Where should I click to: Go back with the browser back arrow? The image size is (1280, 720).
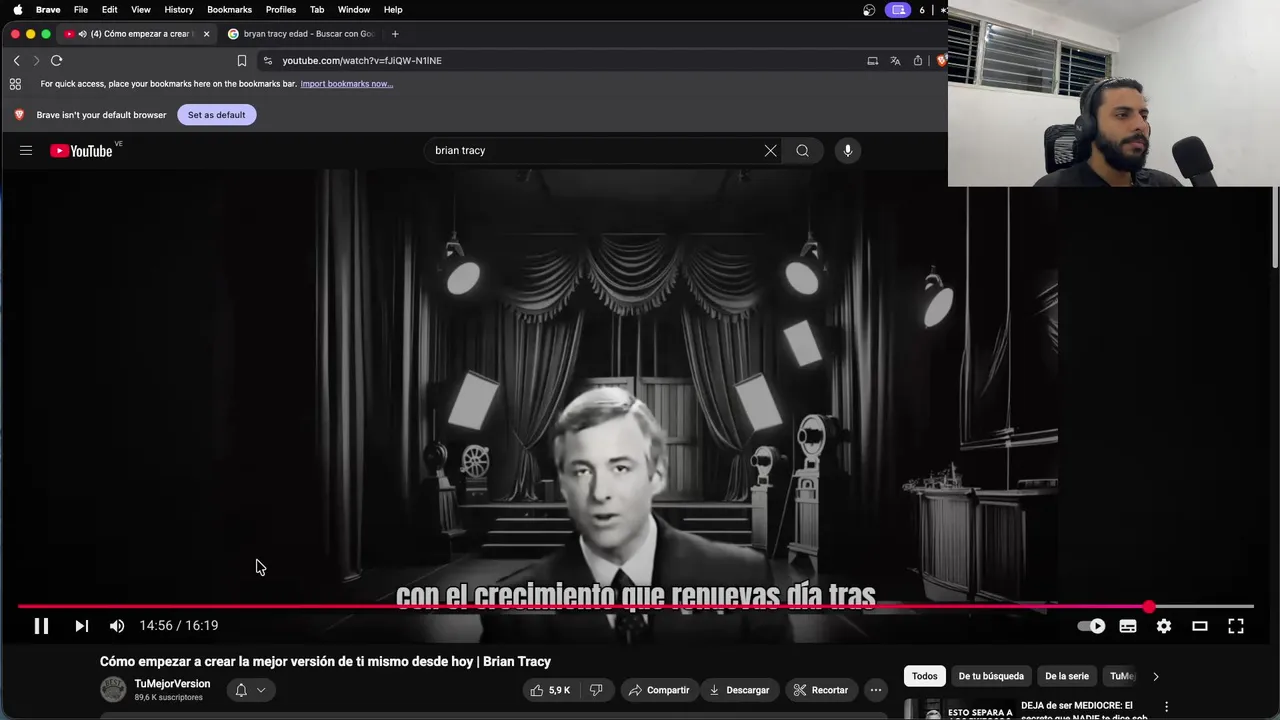pos(16,61)
